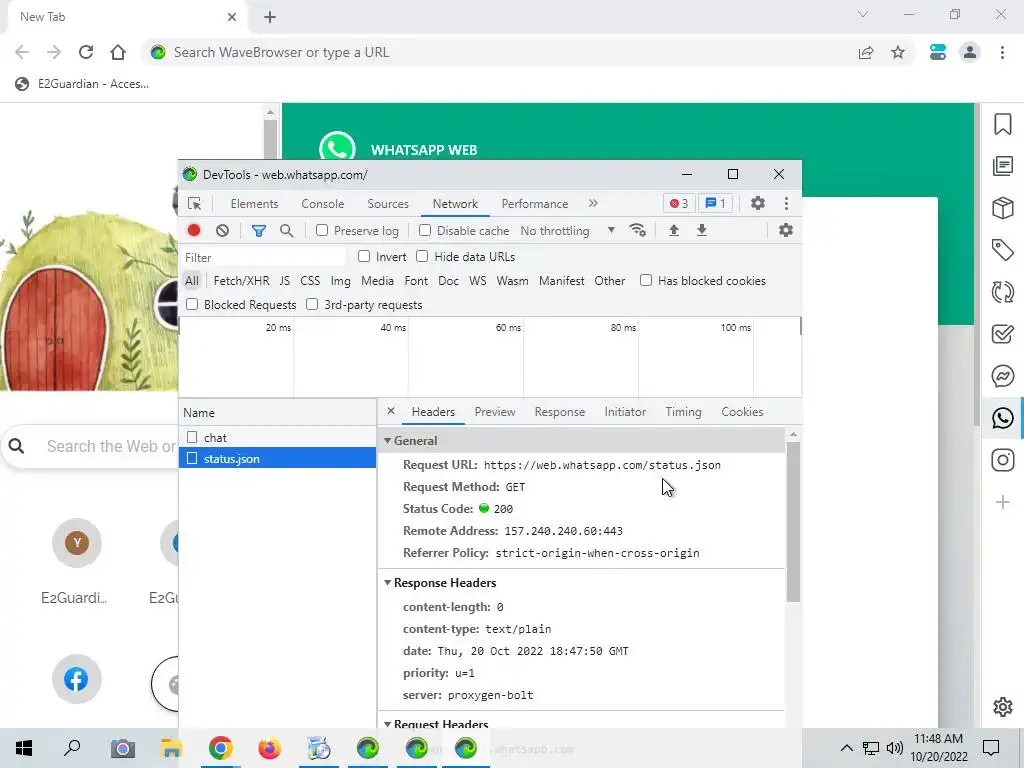Open WhatsApp icon in browser sidebar
The image size is (1024, 768).
click(1002, 418)
